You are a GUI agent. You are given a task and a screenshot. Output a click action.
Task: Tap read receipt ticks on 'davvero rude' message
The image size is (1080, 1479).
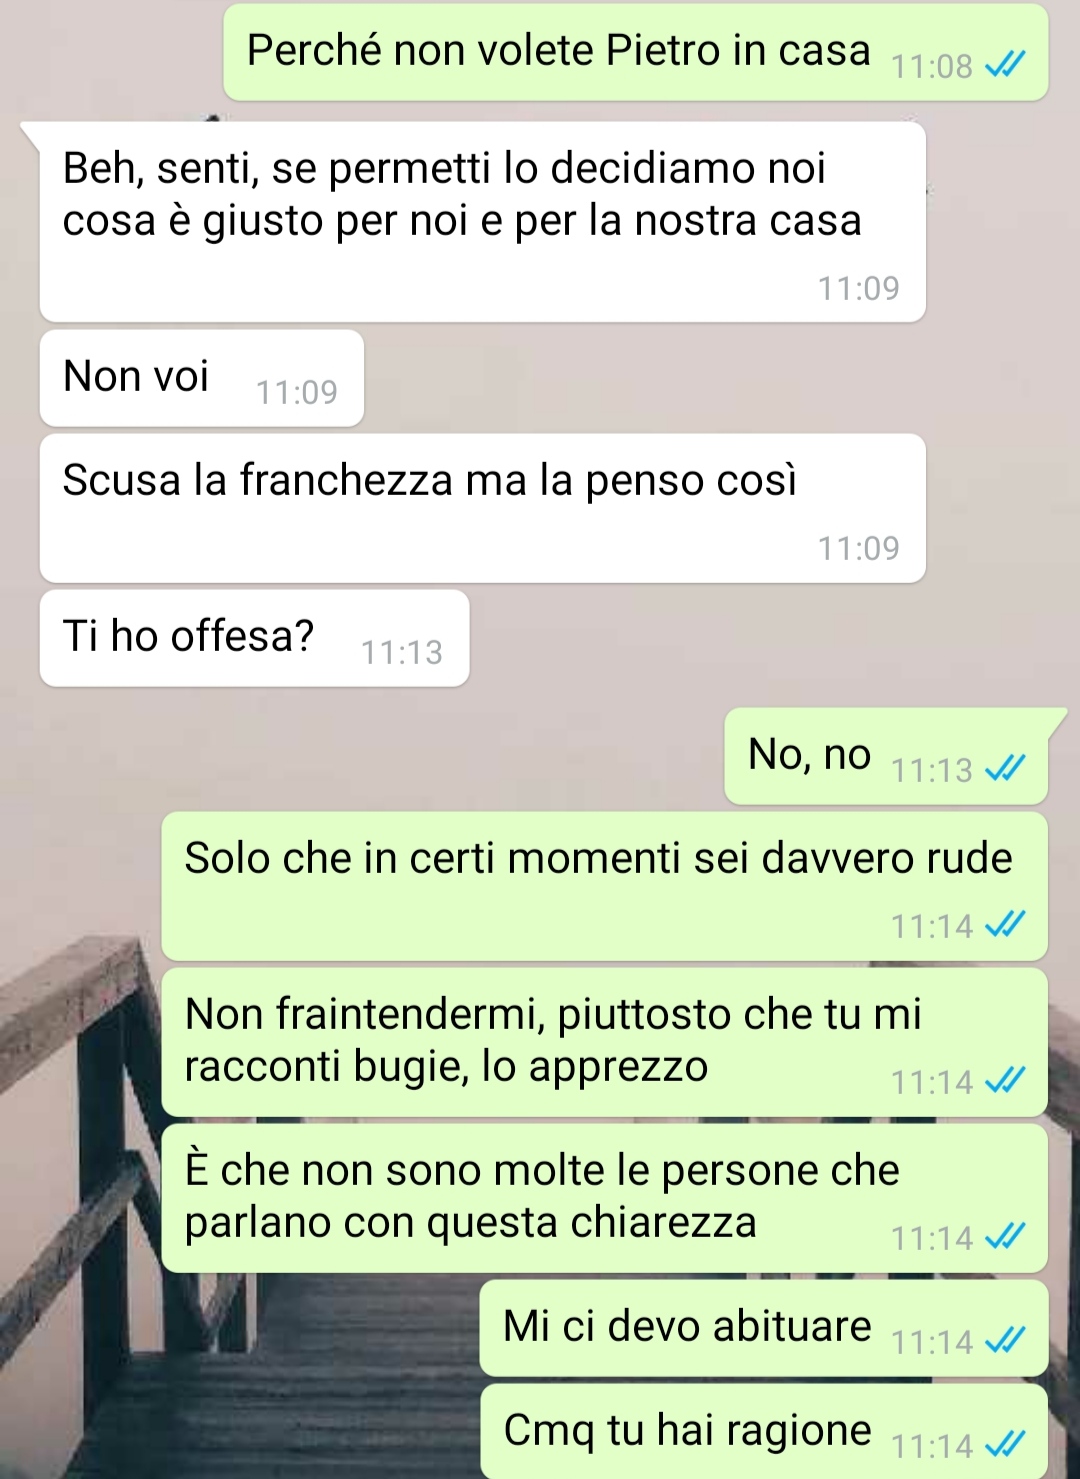pyautogui.click(x=1005, y=925)
